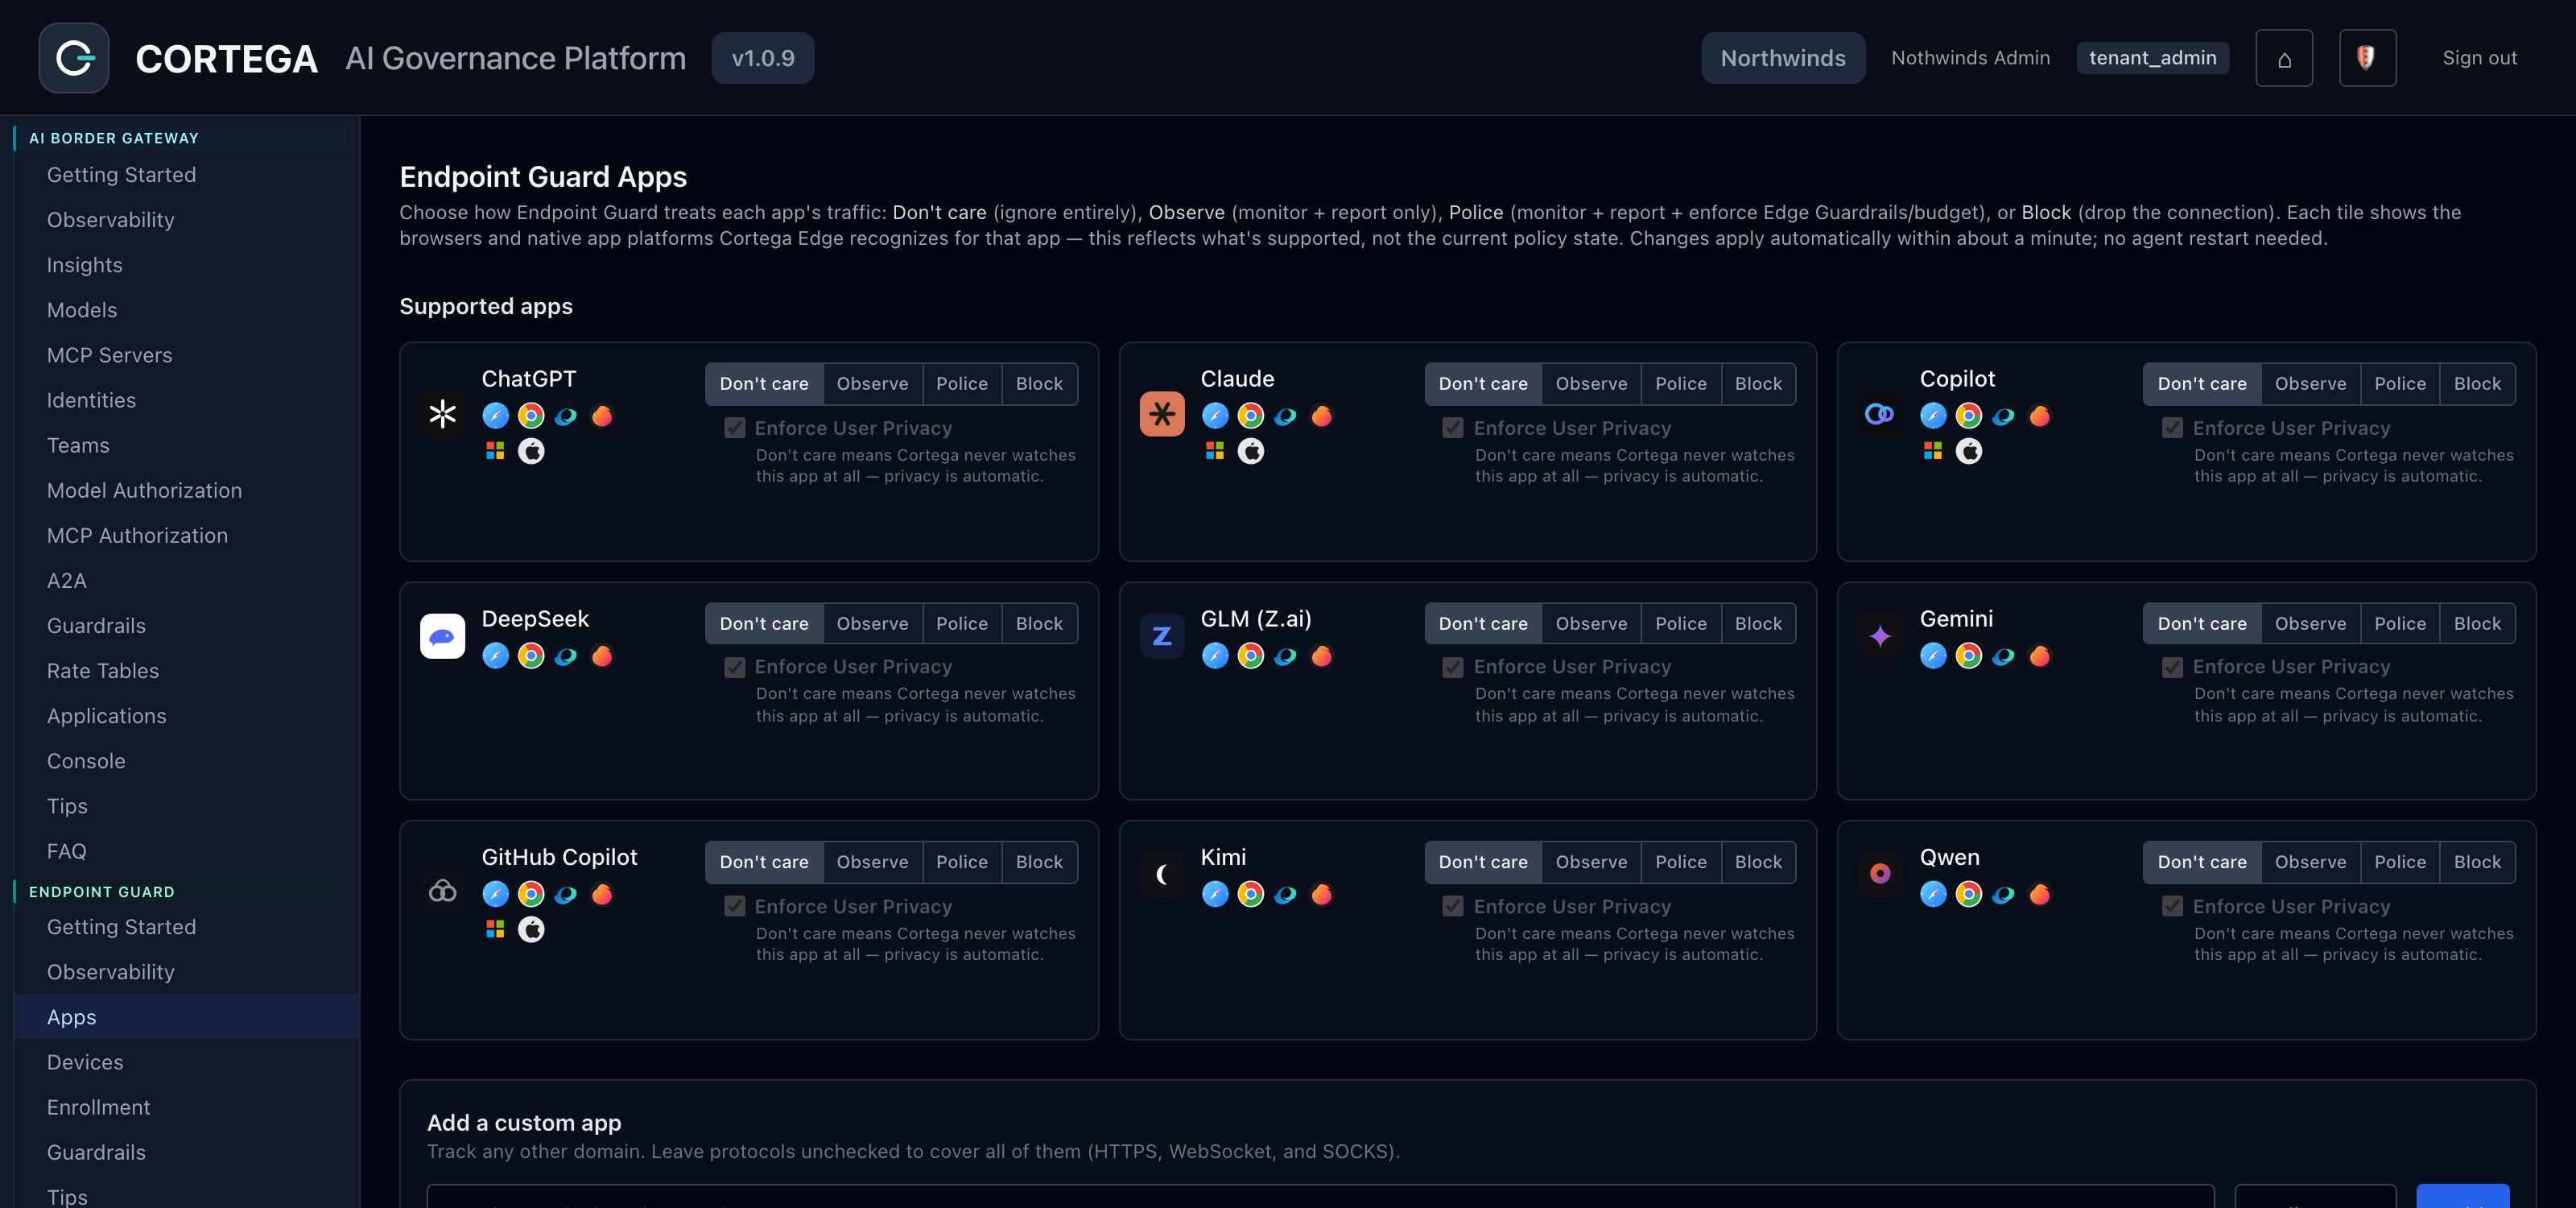Click the GLM (Z.ai) app logo
The height and width of the screenshot is (1208, 2576).
point(1162,636)
